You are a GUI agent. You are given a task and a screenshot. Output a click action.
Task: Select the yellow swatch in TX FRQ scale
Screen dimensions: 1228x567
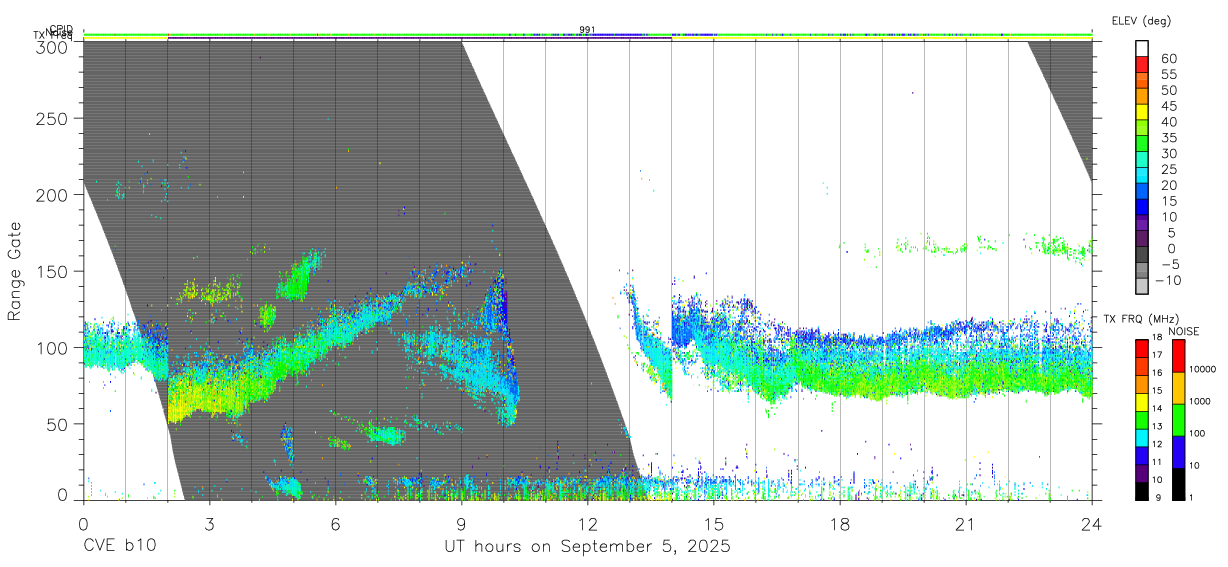coord(1142,402)
